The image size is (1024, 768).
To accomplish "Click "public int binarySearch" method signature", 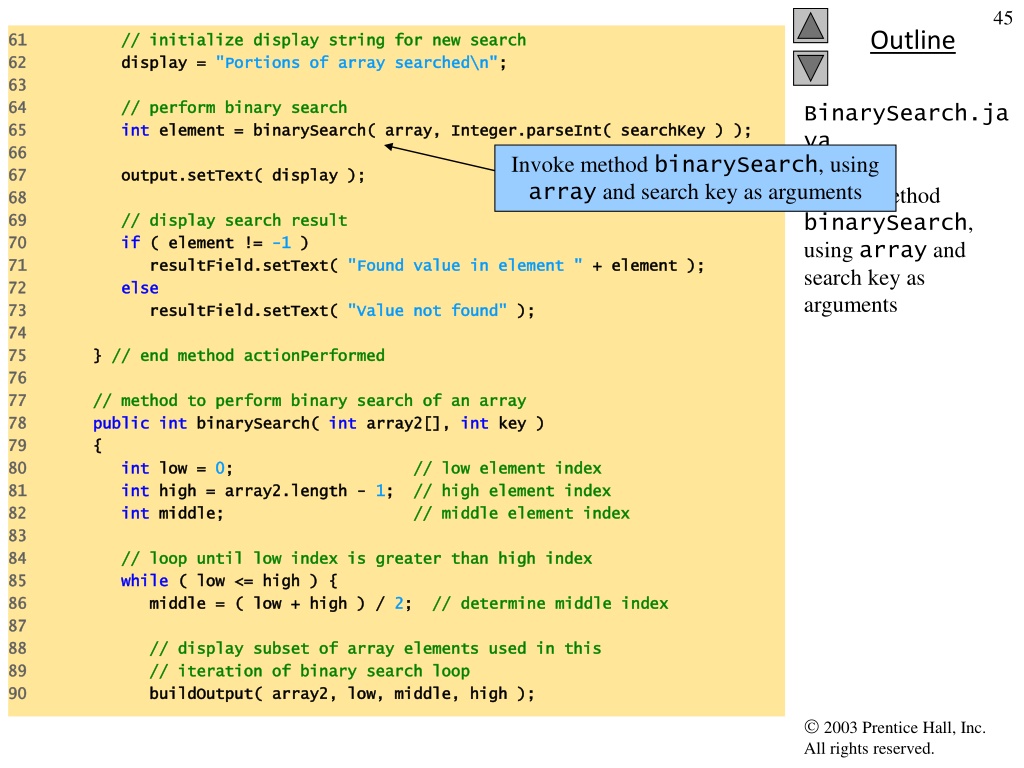I will pyautogui.click(x=318, y=424).
